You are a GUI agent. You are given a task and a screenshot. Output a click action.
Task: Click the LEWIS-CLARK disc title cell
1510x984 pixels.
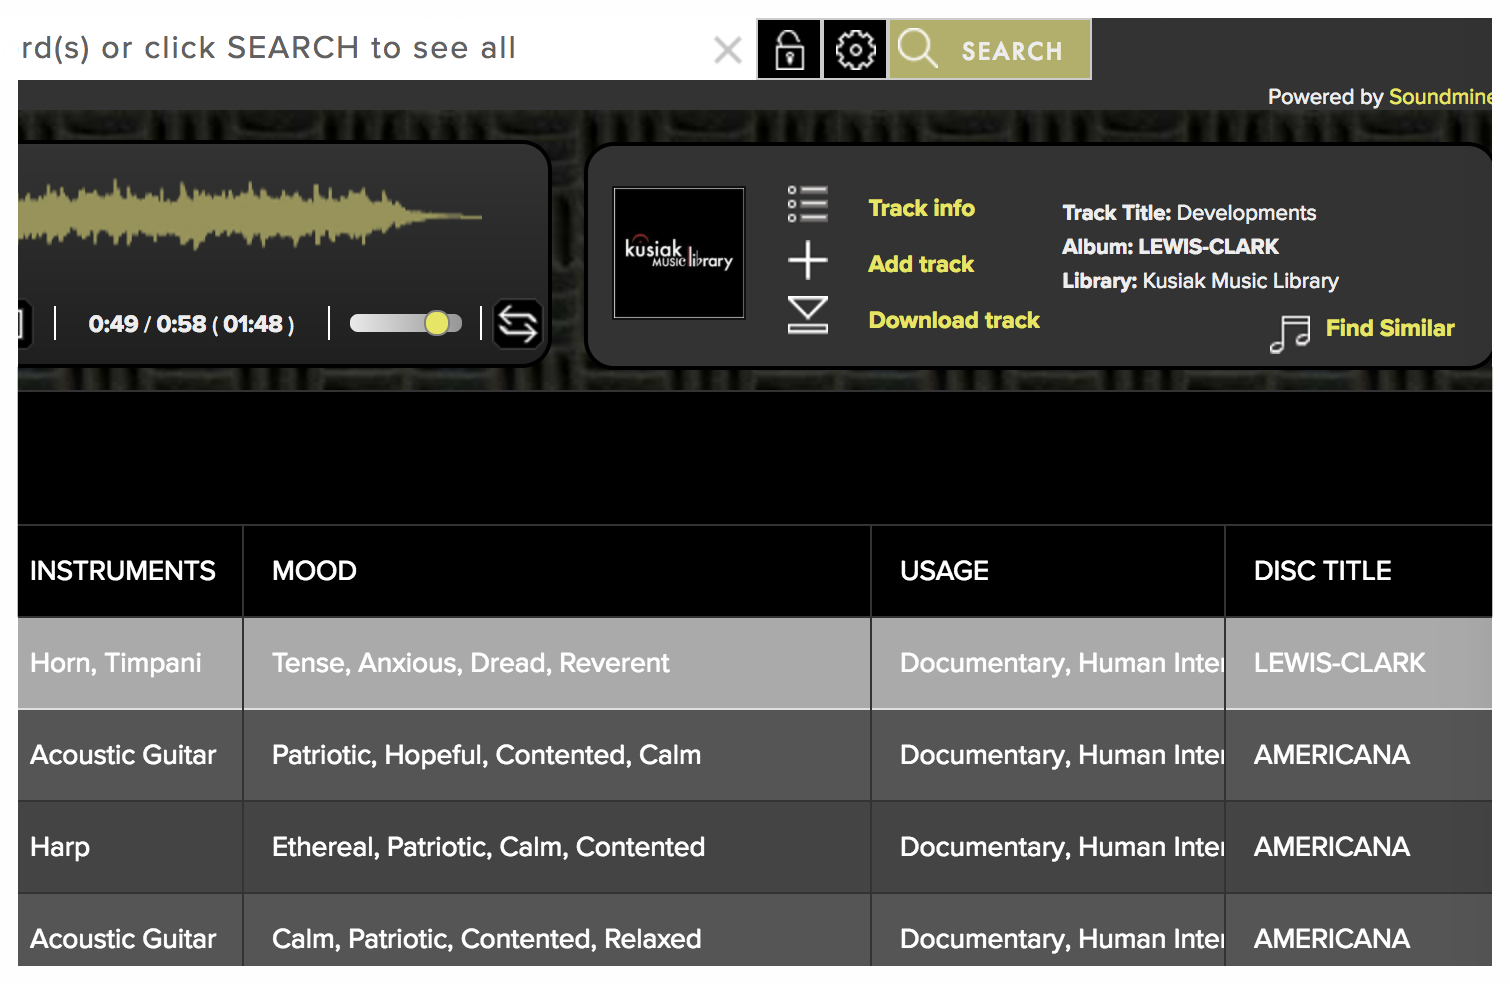(x=1359, y=663)
